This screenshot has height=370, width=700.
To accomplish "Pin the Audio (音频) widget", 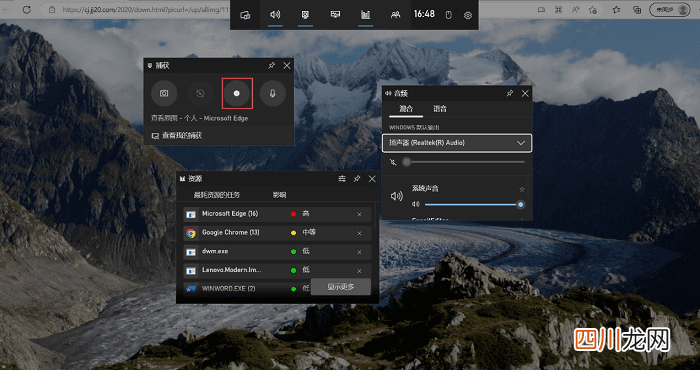I will tap(509, 93).
